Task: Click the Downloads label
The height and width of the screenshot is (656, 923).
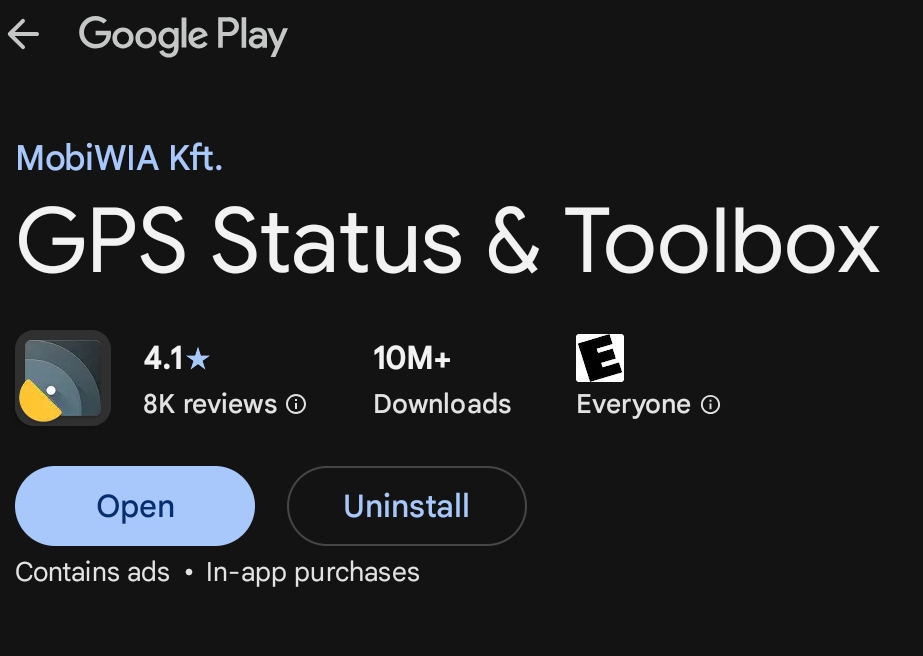Action: point(442,404)
